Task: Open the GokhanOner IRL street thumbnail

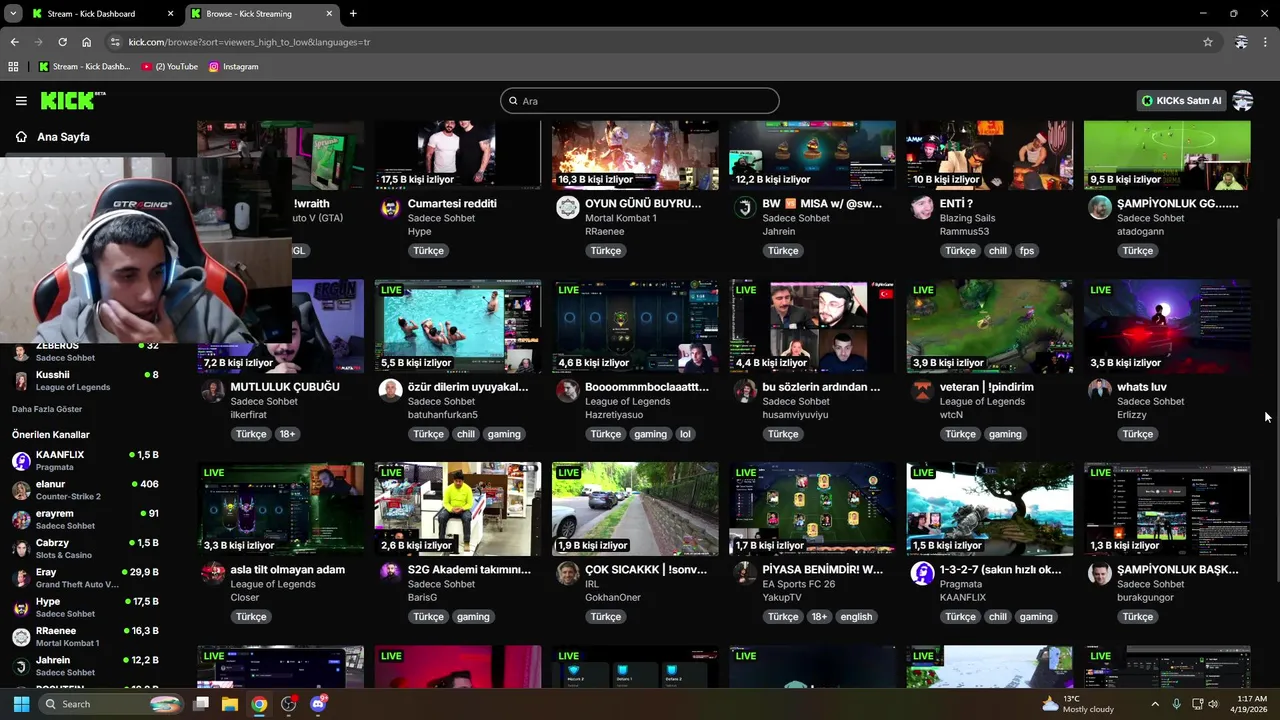Action: click(x=635, y=509)
